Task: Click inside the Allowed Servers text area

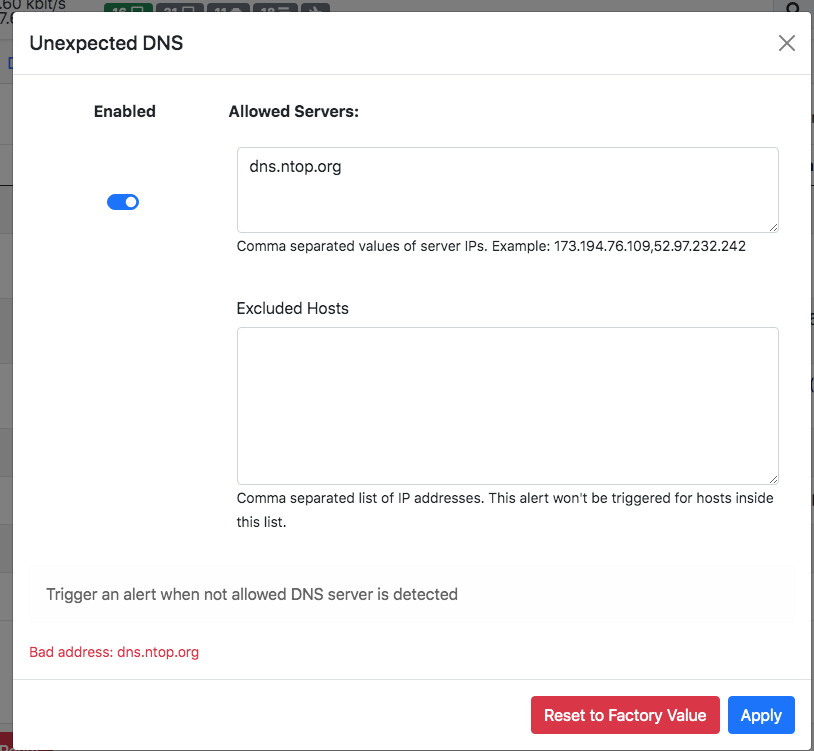Action: pyautogui.click(x=507, y=190)
